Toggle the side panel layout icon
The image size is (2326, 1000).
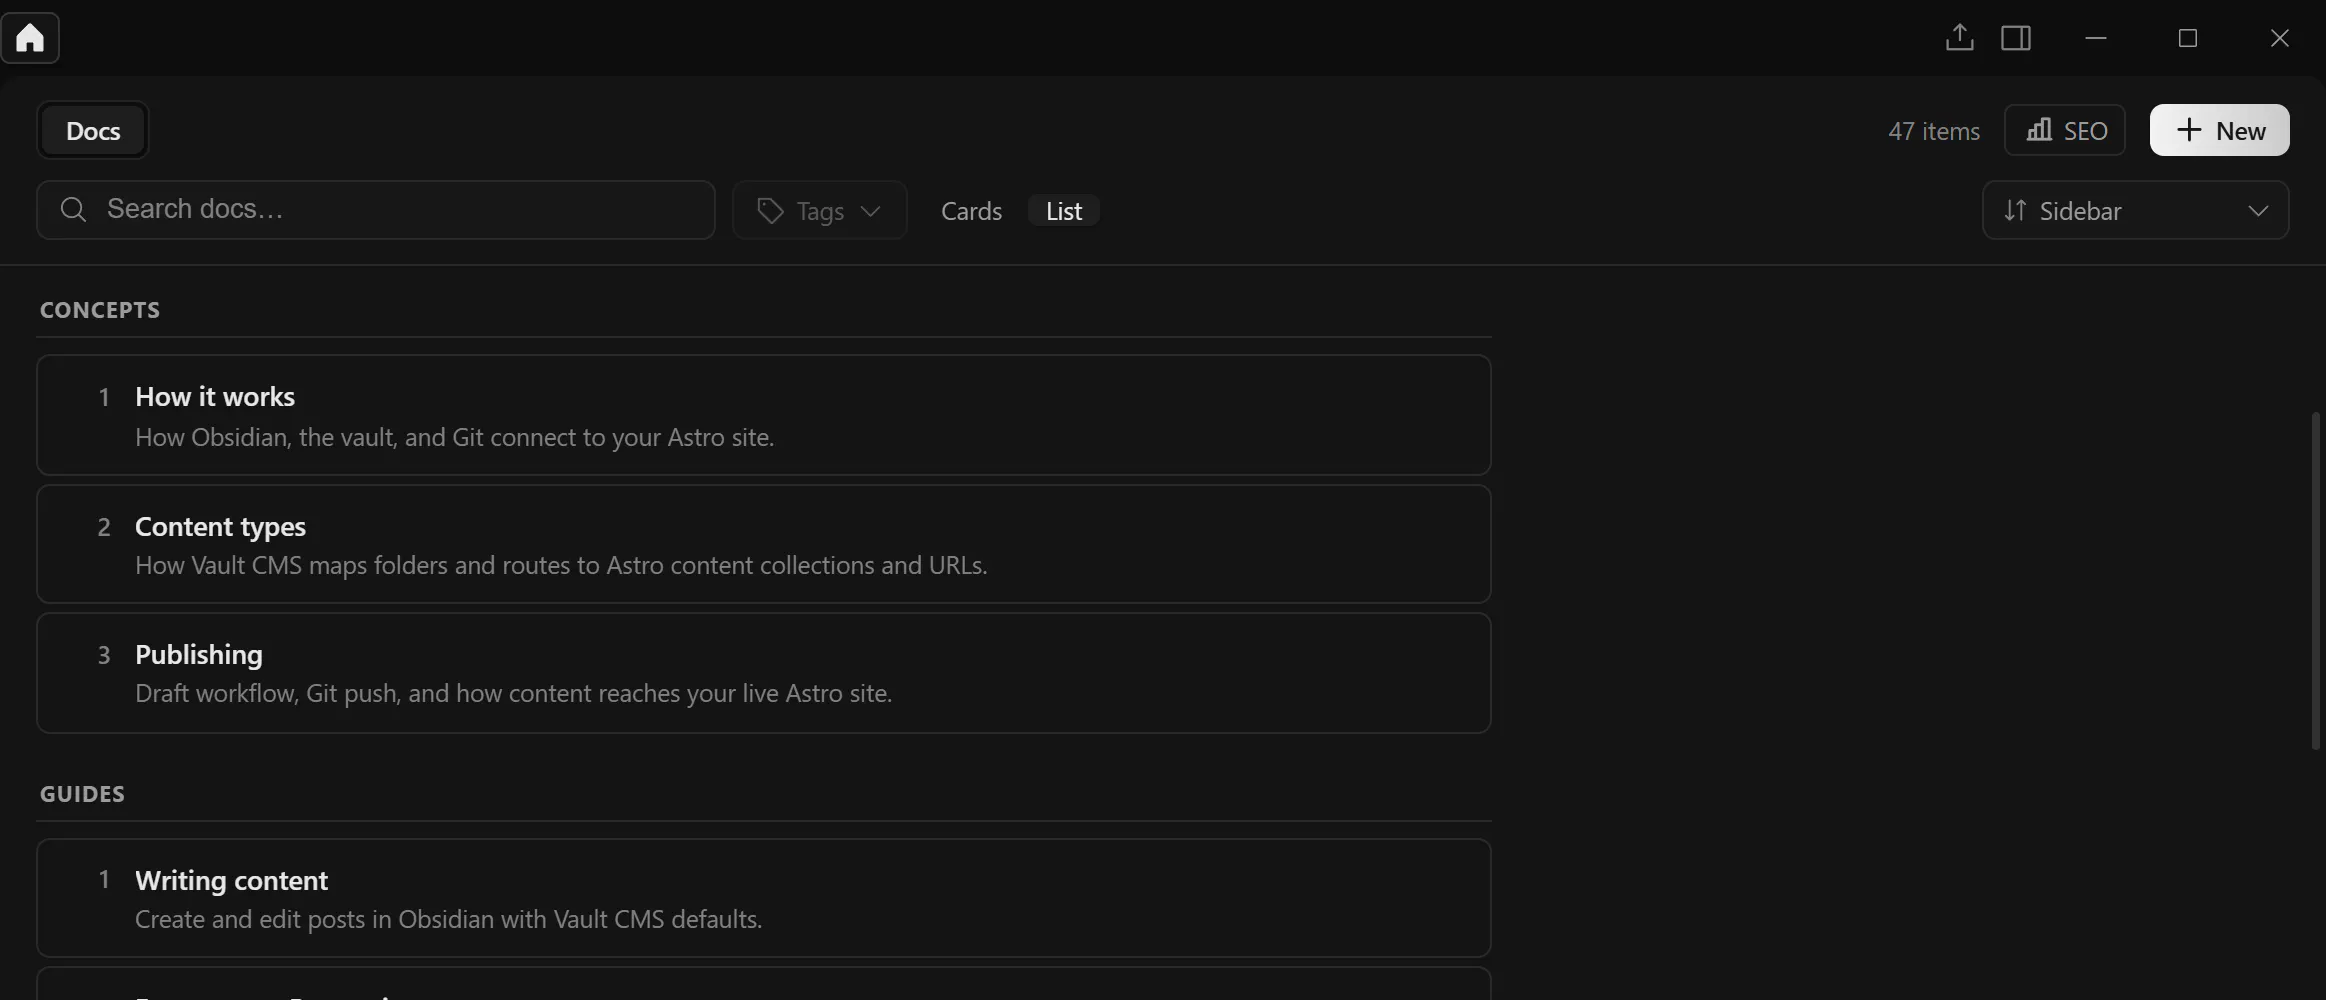pyautogui.click(x=2015, y=38)
